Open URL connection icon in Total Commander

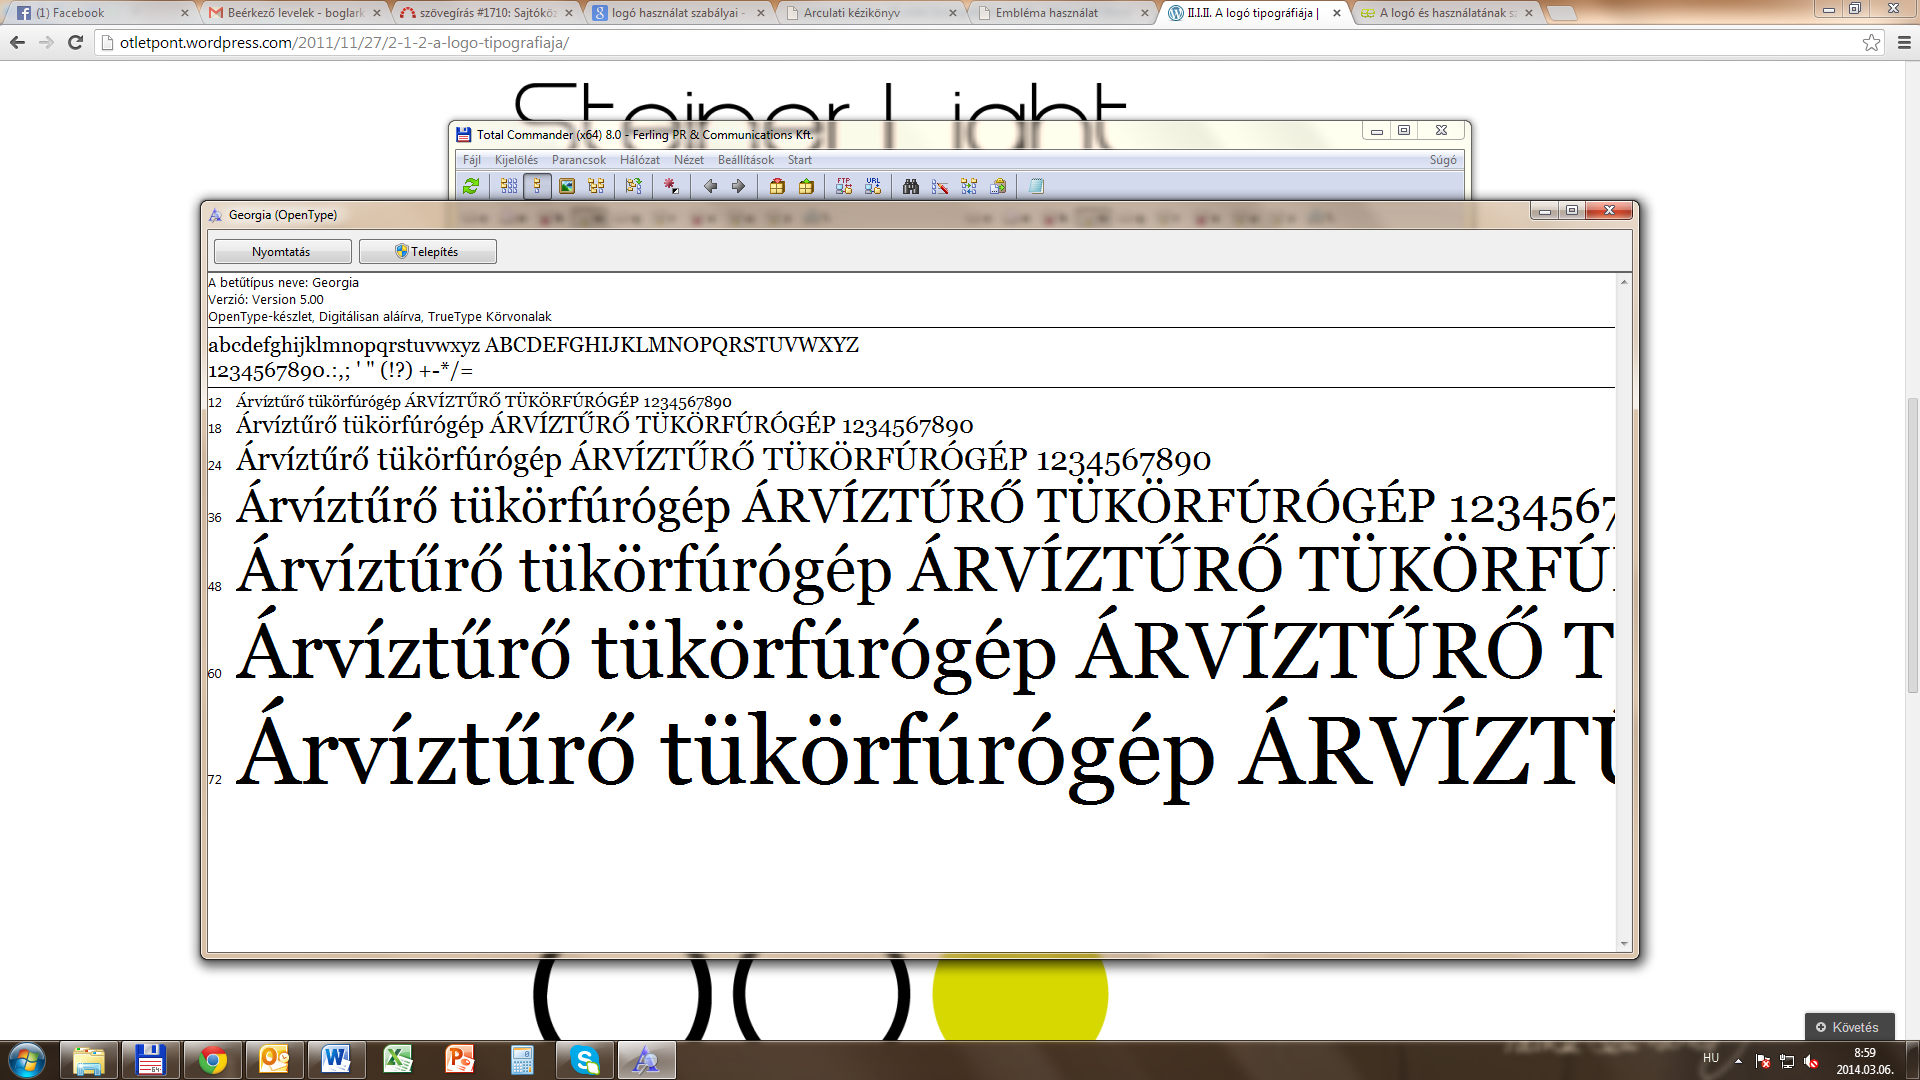click(873, 186)
